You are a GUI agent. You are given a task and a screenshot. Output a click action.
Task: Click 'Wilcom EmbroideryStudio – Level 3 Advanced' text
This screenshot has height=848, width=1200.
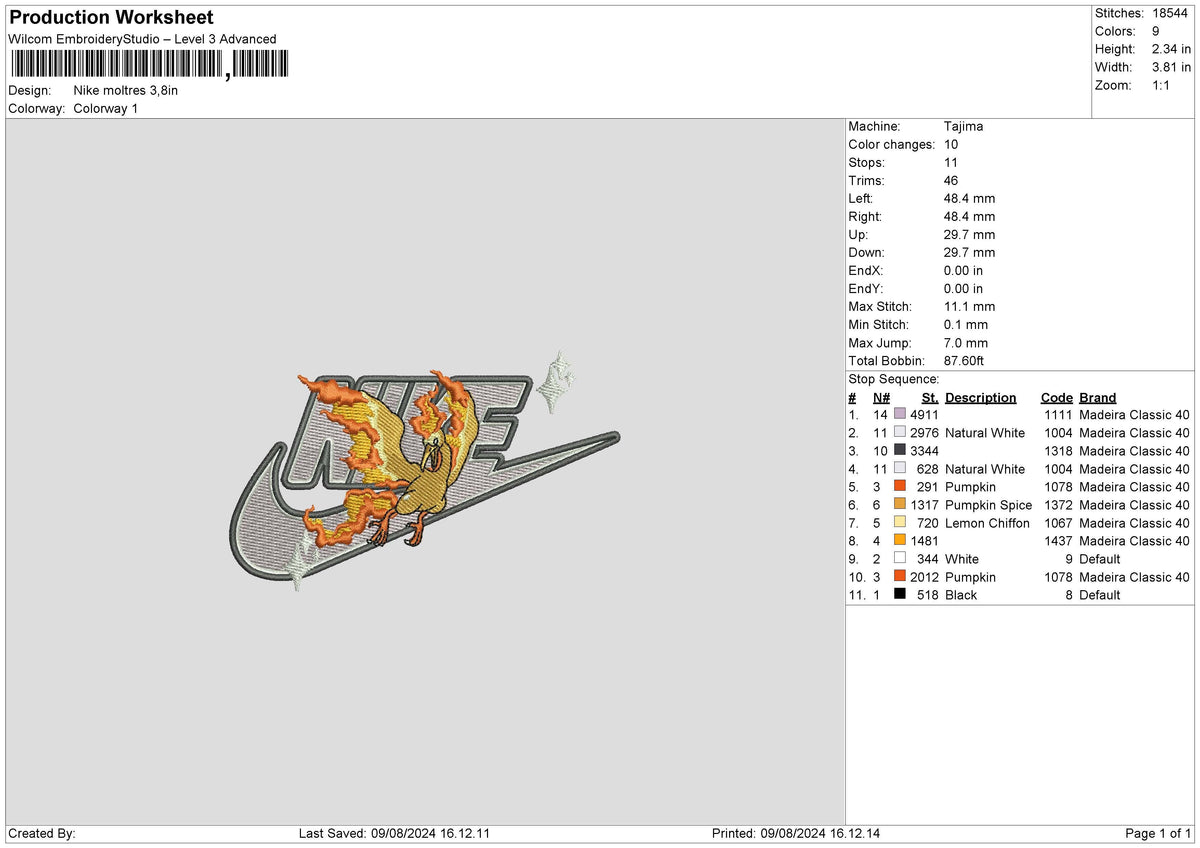tap(142, 39)
